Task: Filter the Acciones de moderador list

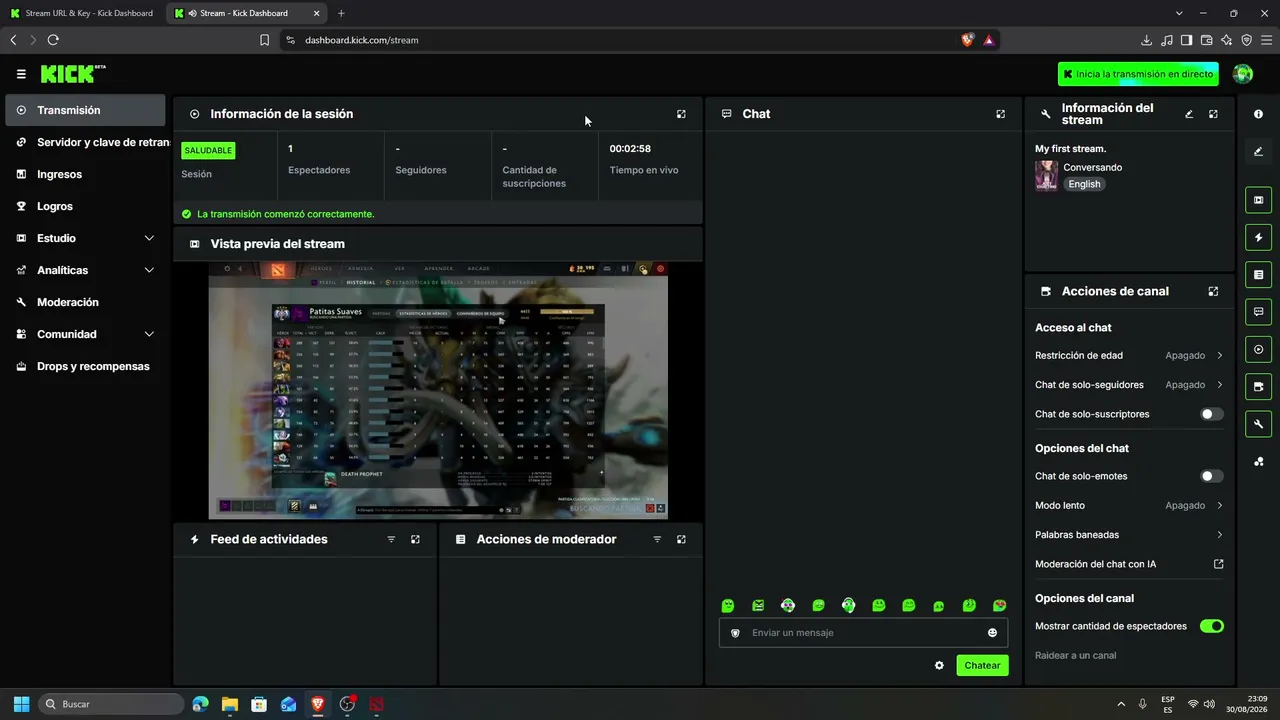Action: point(657,539)
